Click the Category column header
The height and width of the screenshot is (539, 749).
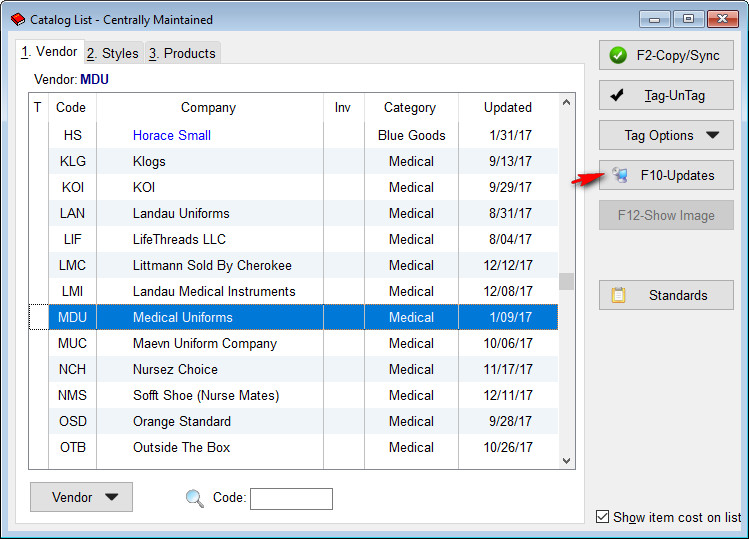click(410, 108)
